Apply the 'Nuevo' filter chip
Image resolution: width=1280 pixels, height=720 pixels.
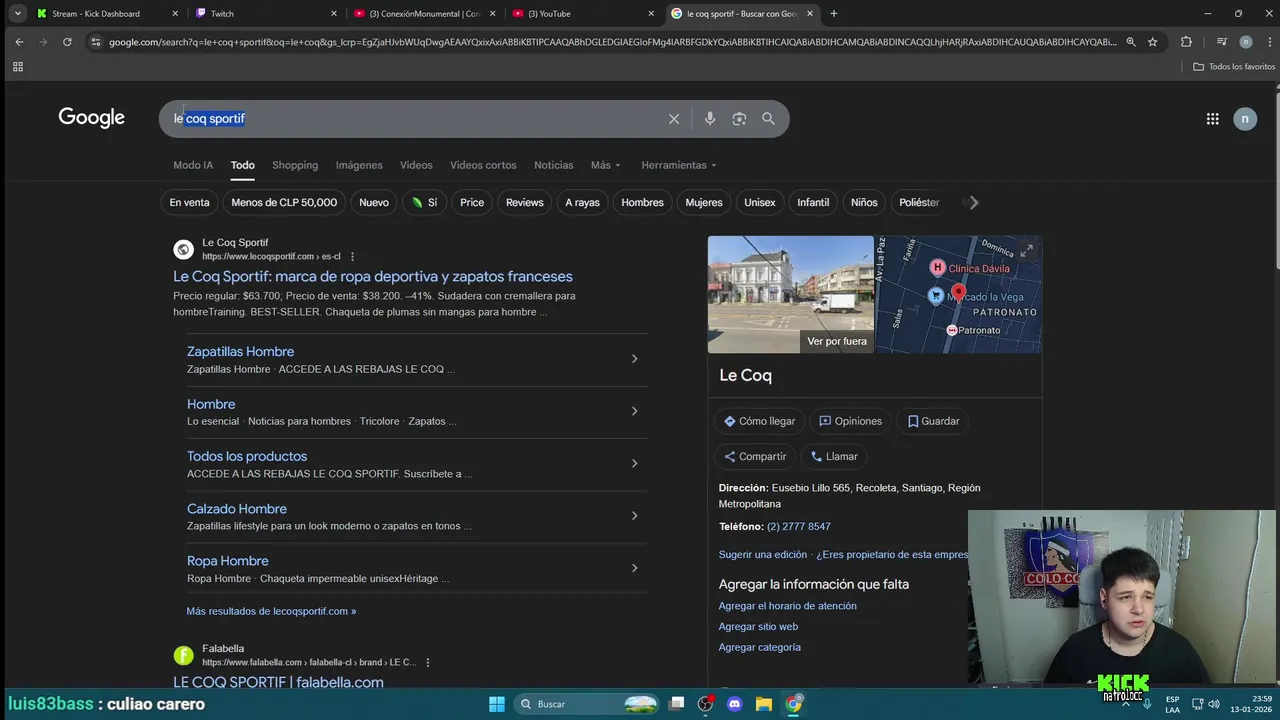tap(374, 203)
